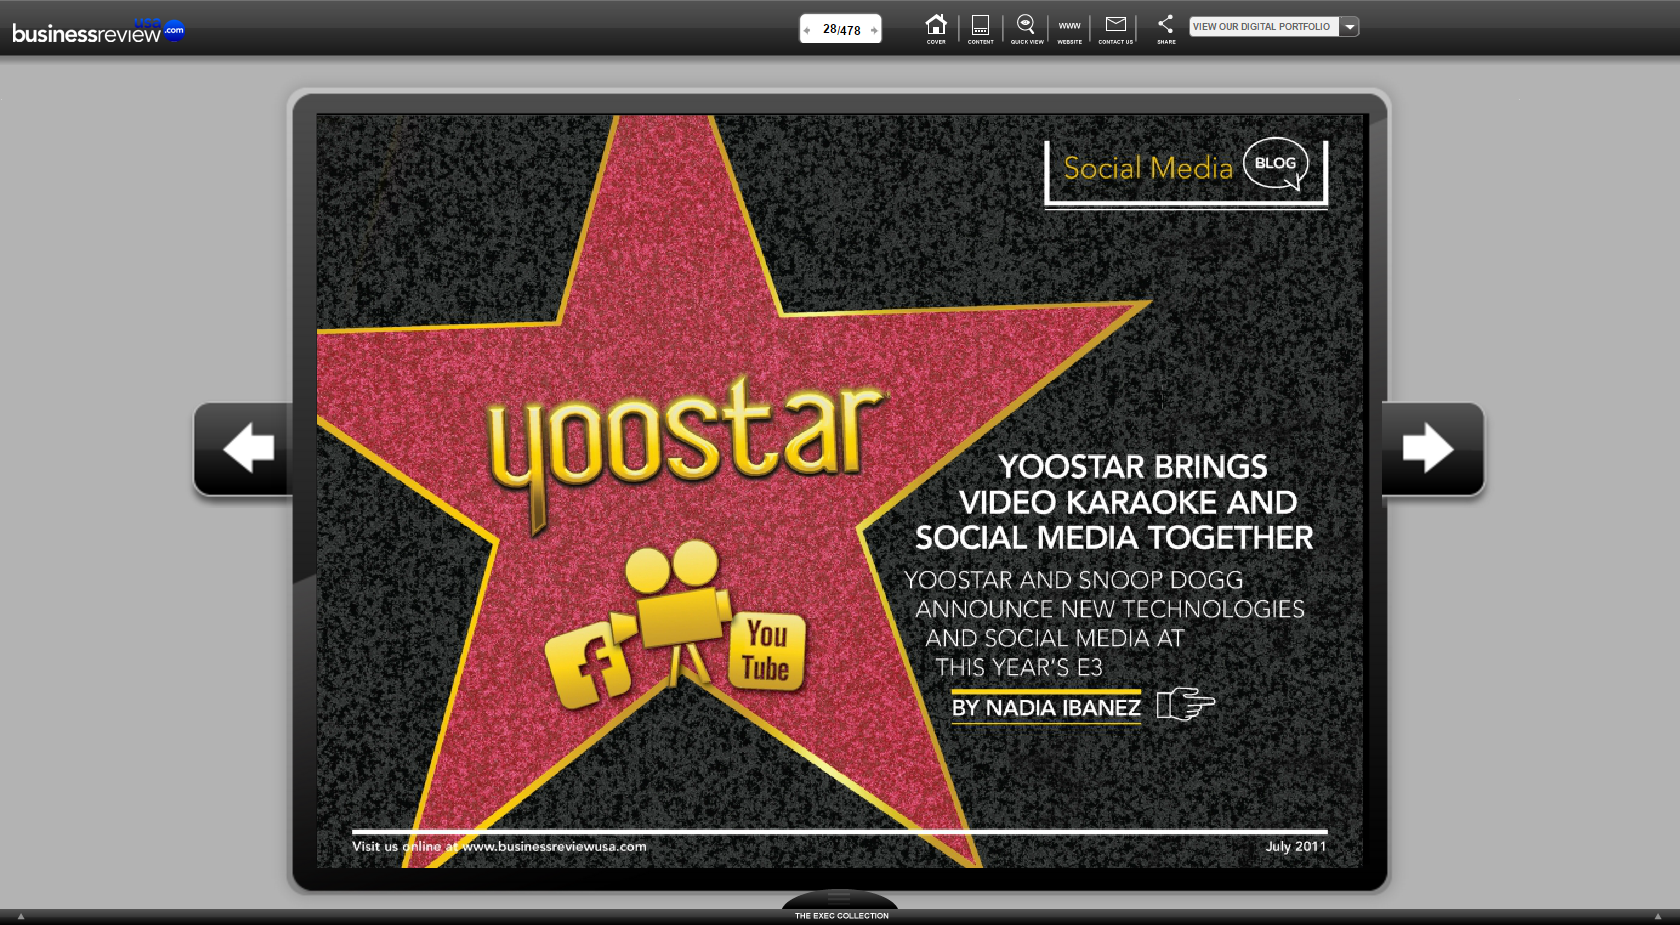Click the Share icon
The image size is (1680, 925).
pyautogui.click(x=1166, y=27)
